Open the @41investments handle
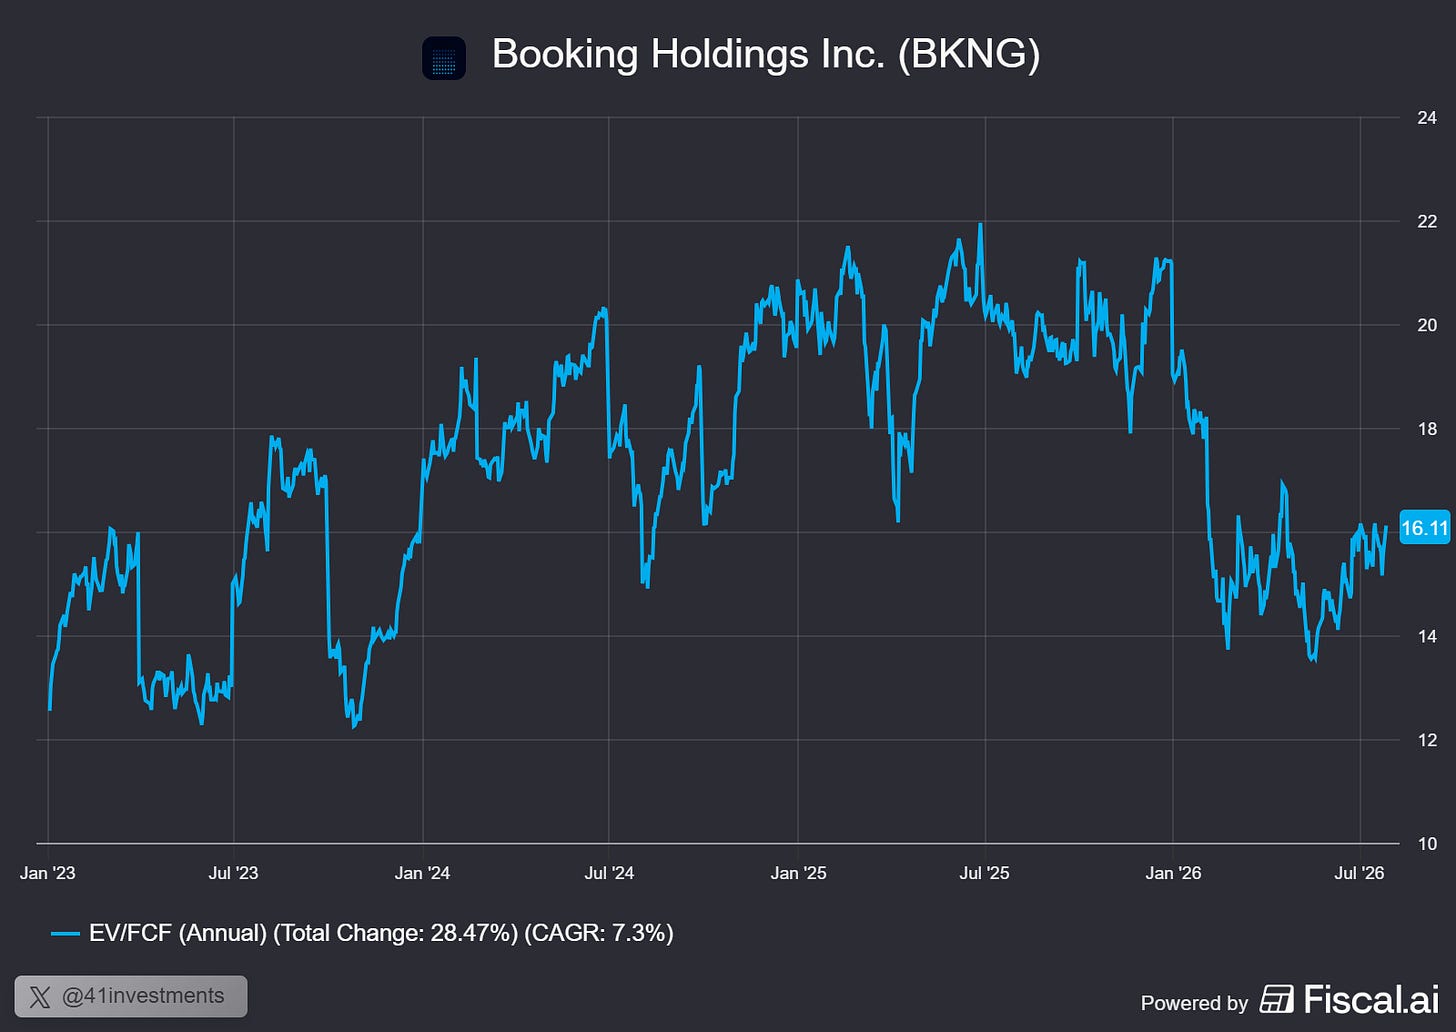 142,996
